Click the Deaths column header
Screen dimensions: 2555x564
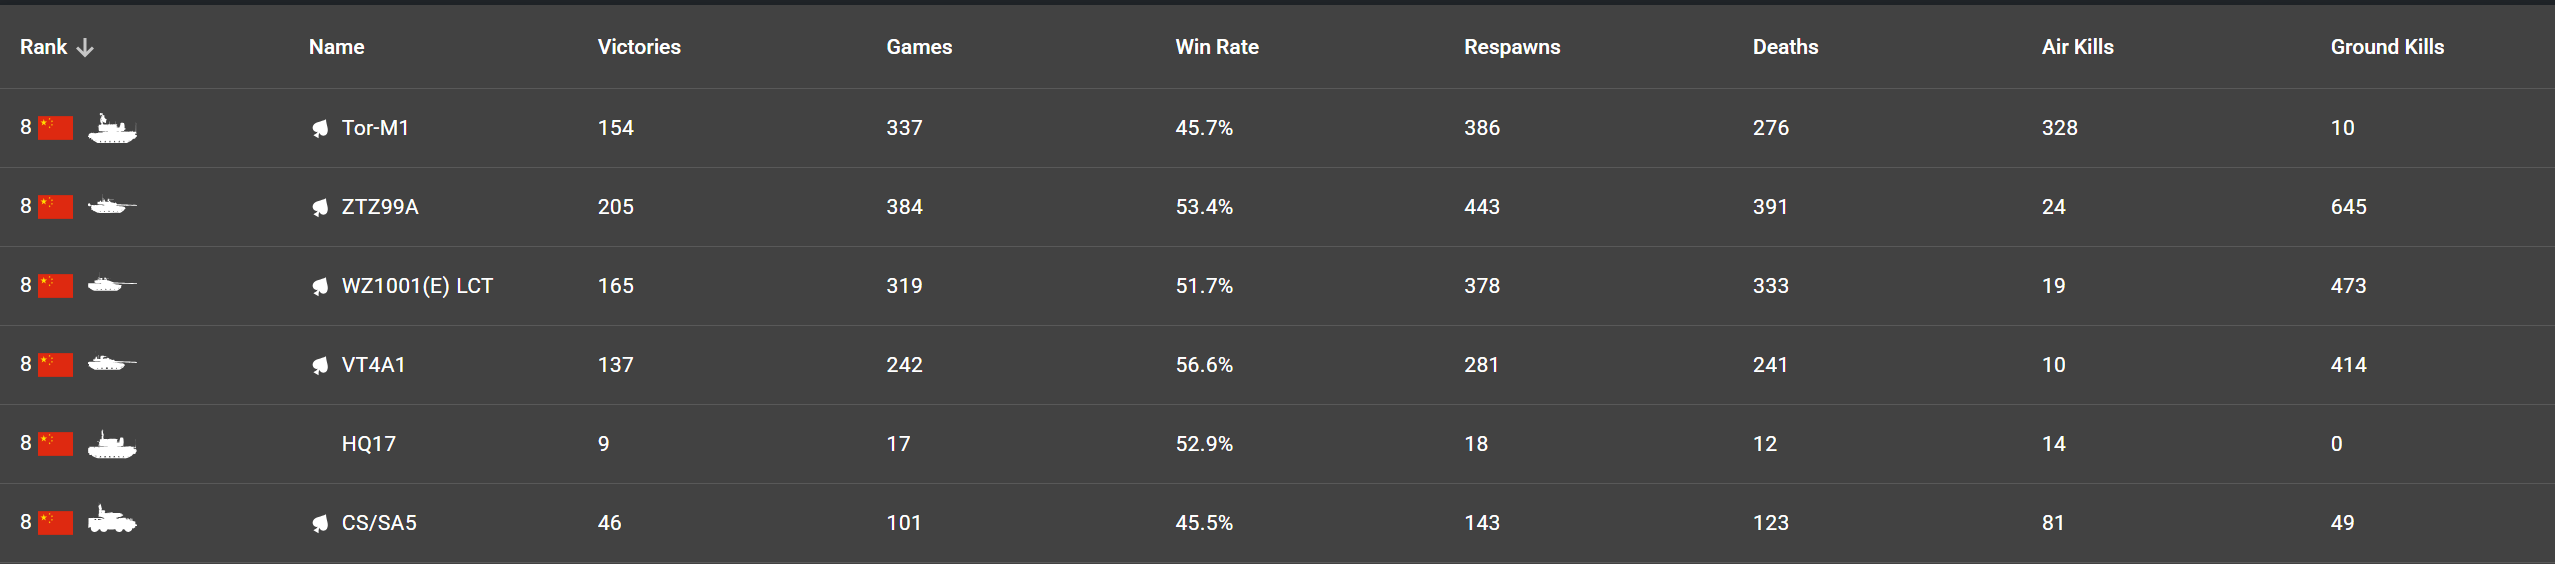(1785, 47)
